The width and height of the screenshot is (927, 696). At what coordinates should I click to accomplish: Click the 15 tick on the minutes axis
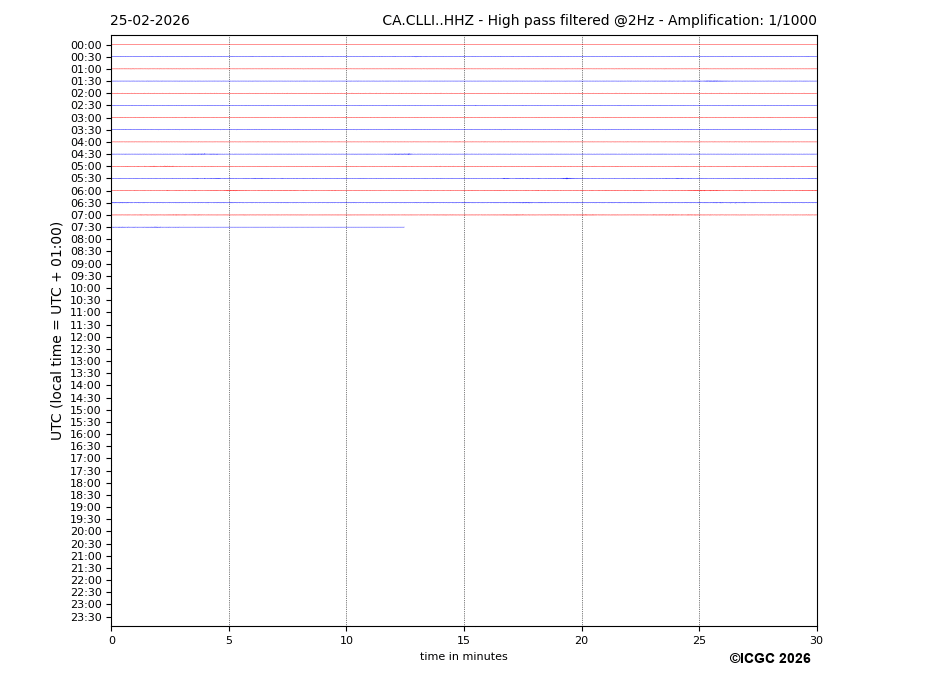click(464, 640)
